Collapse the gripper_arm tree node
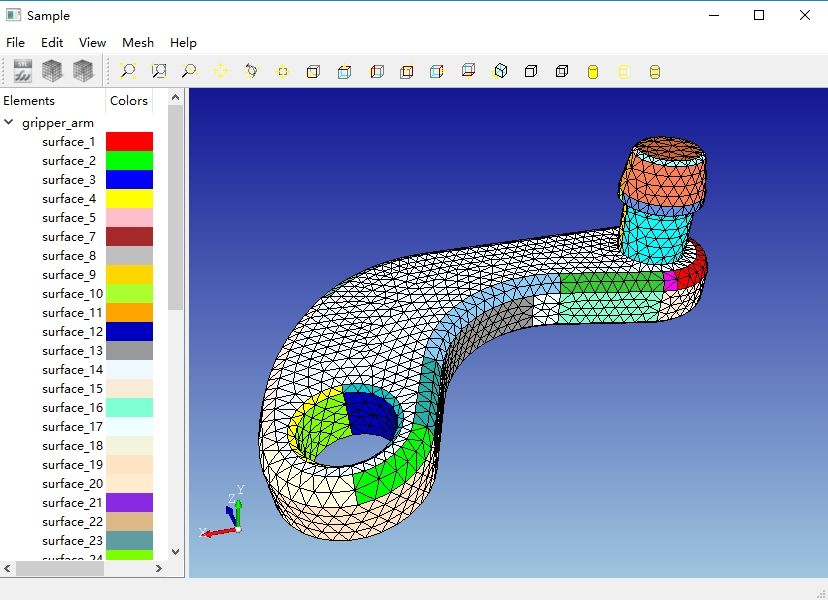Image resolution: width=828 pixels, height=600 pixels. pyautogui.click(x=9, y=123)
